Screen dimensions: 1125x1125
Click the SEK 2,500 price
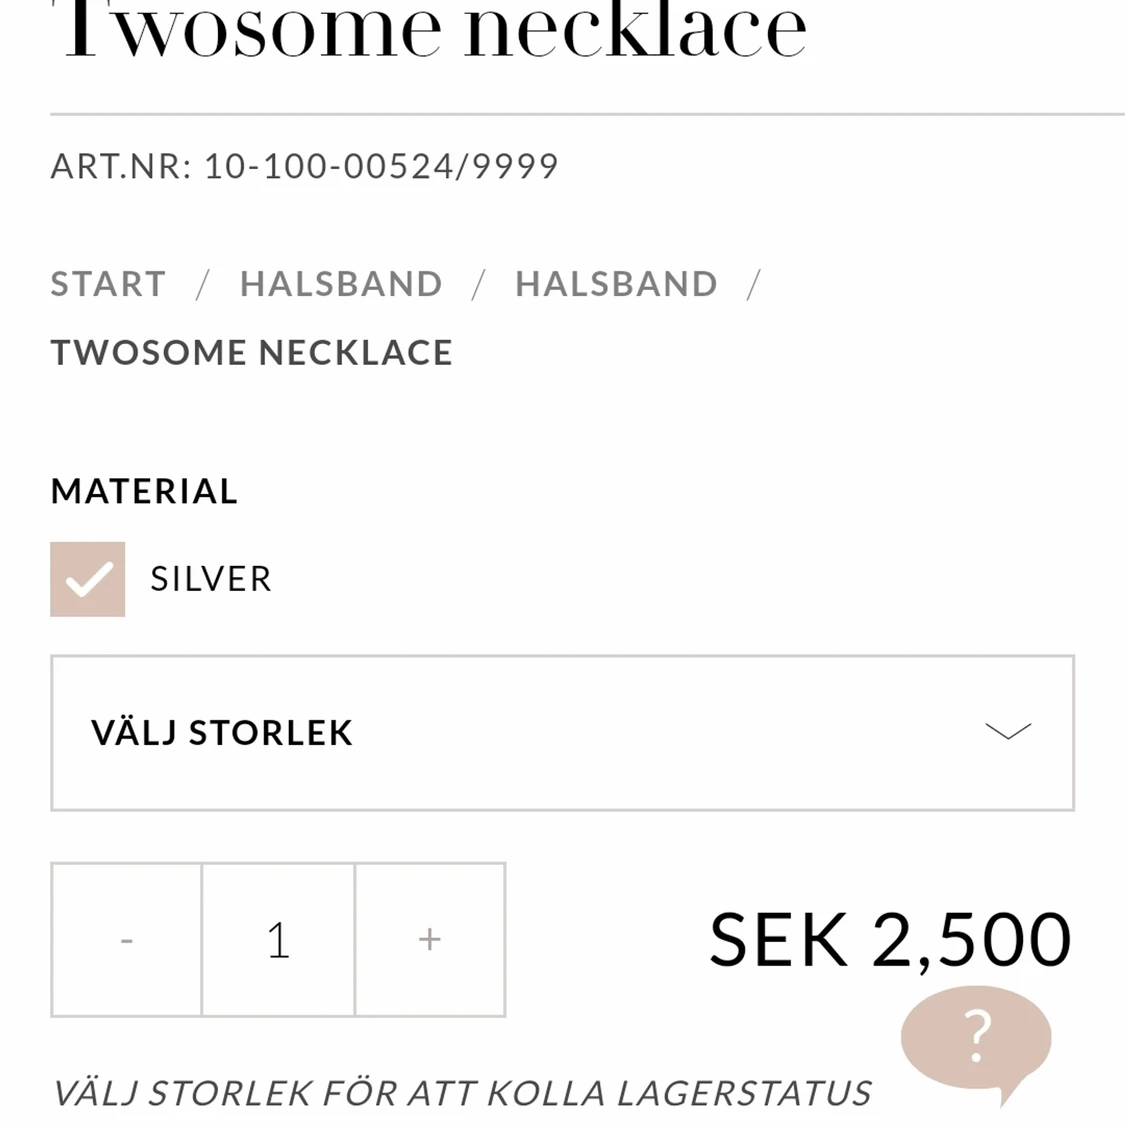click(890, 940)
